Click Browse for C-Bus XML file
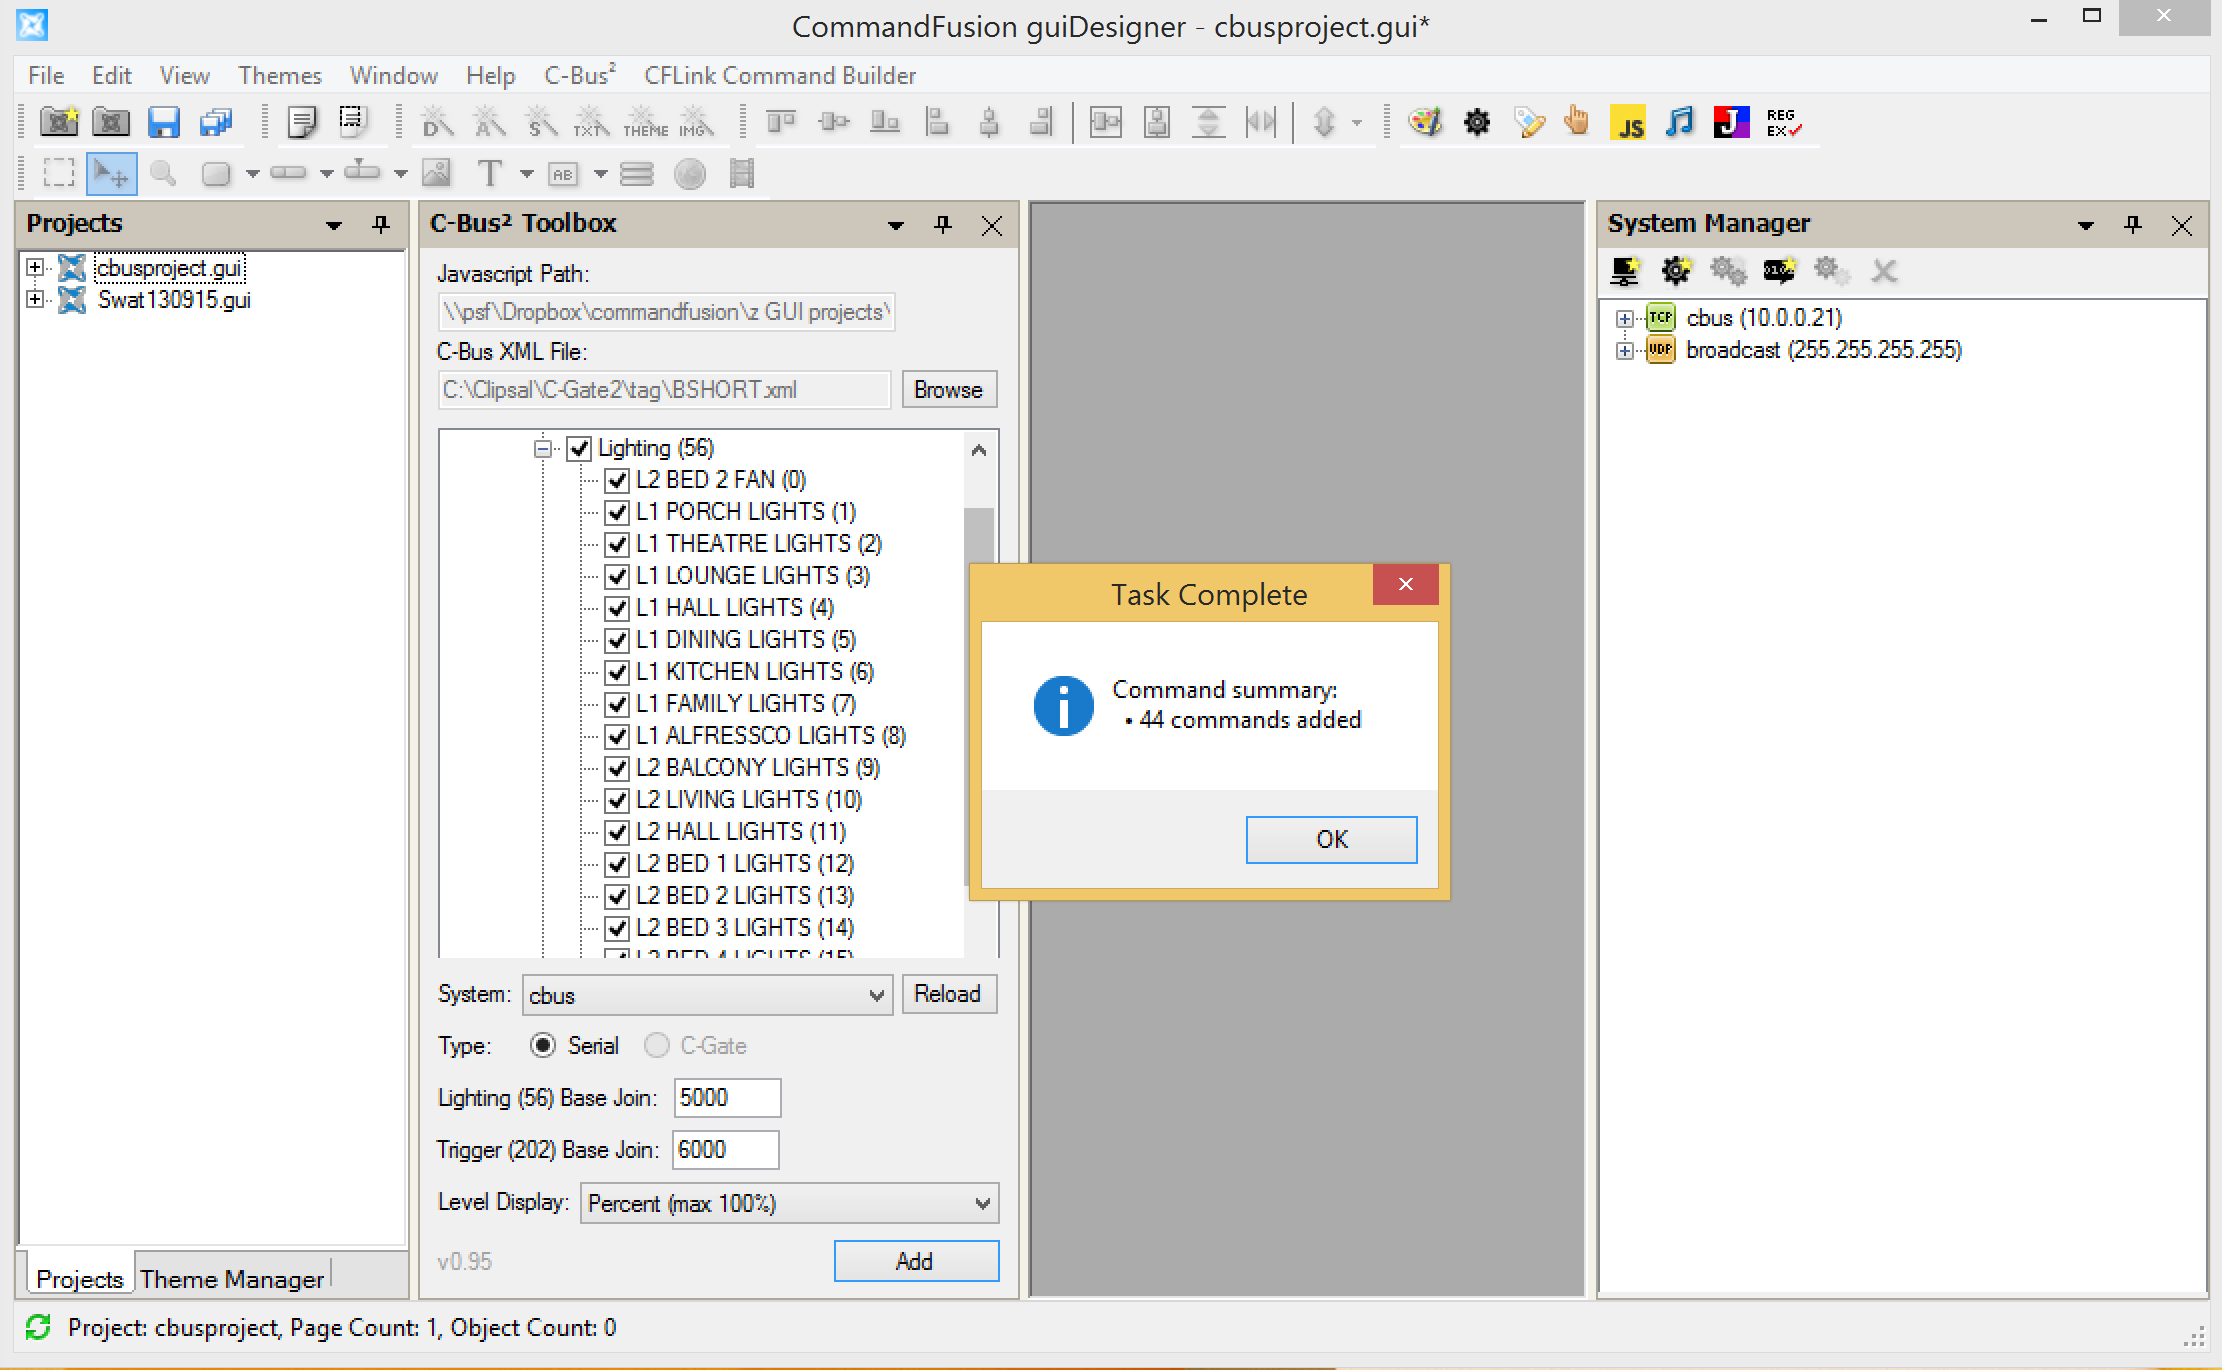The width and height of the screenshot is (2222, 1370). click(948, 390)
